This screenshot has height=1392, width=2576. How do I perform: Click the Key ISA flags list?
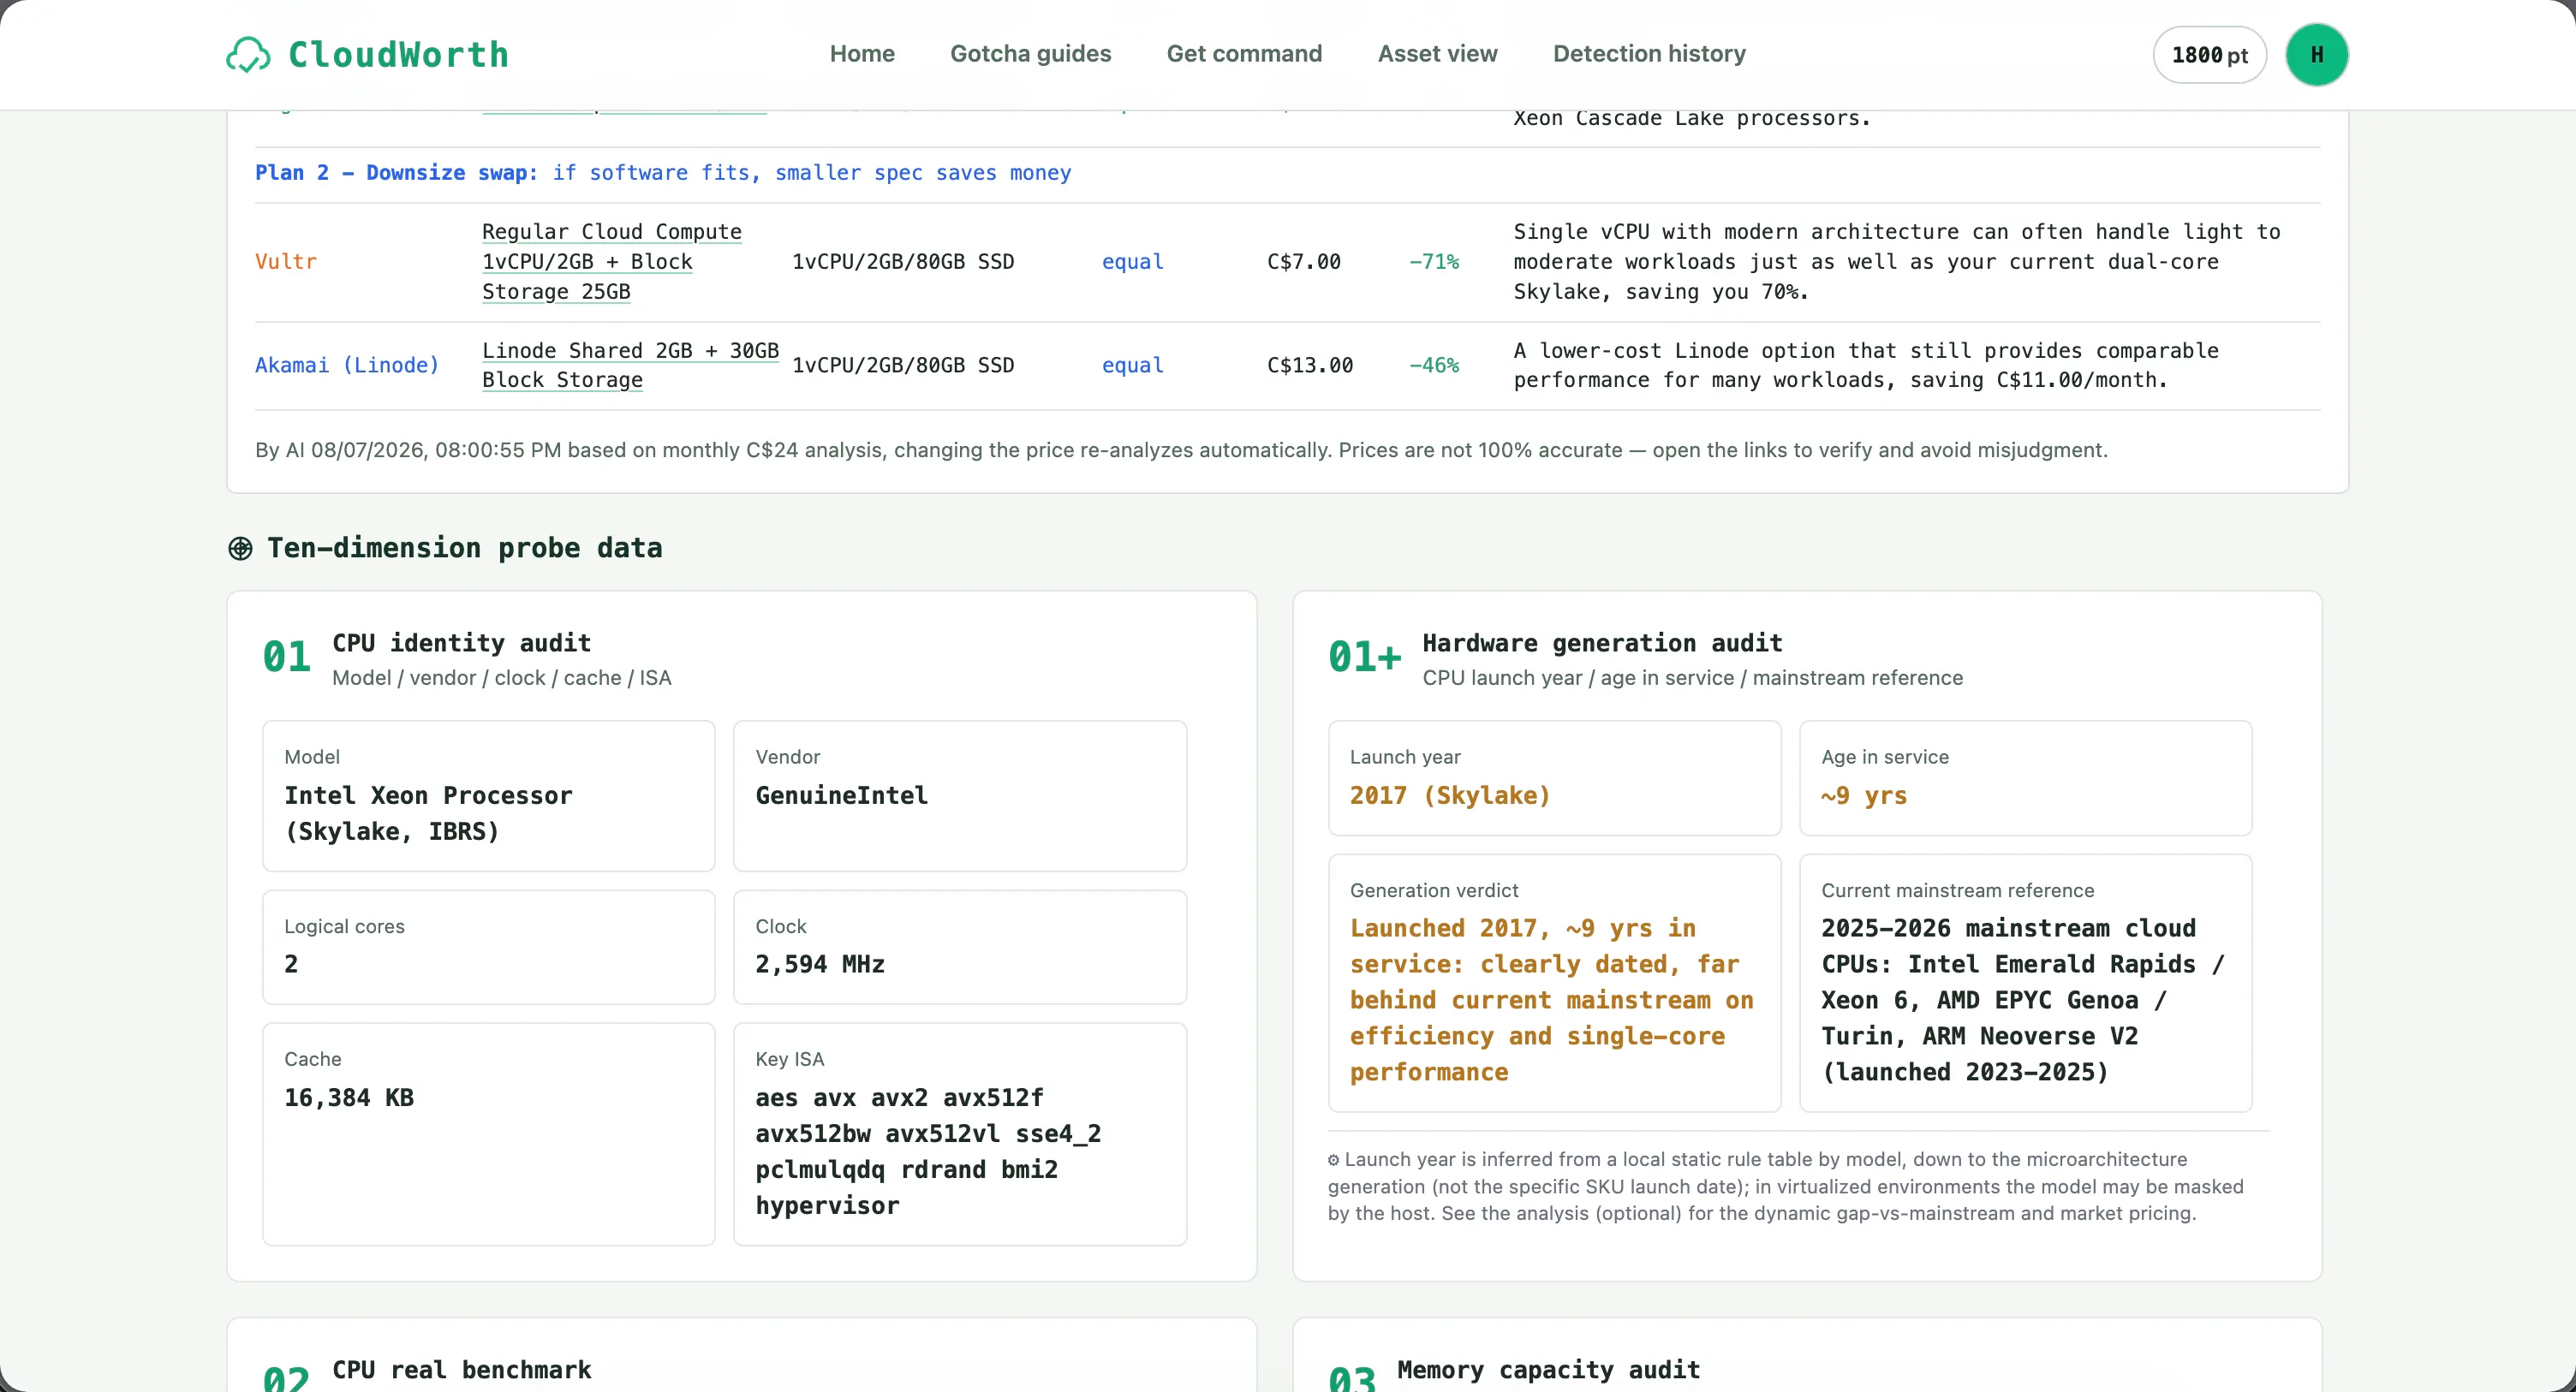click(x=928, y=1152)
